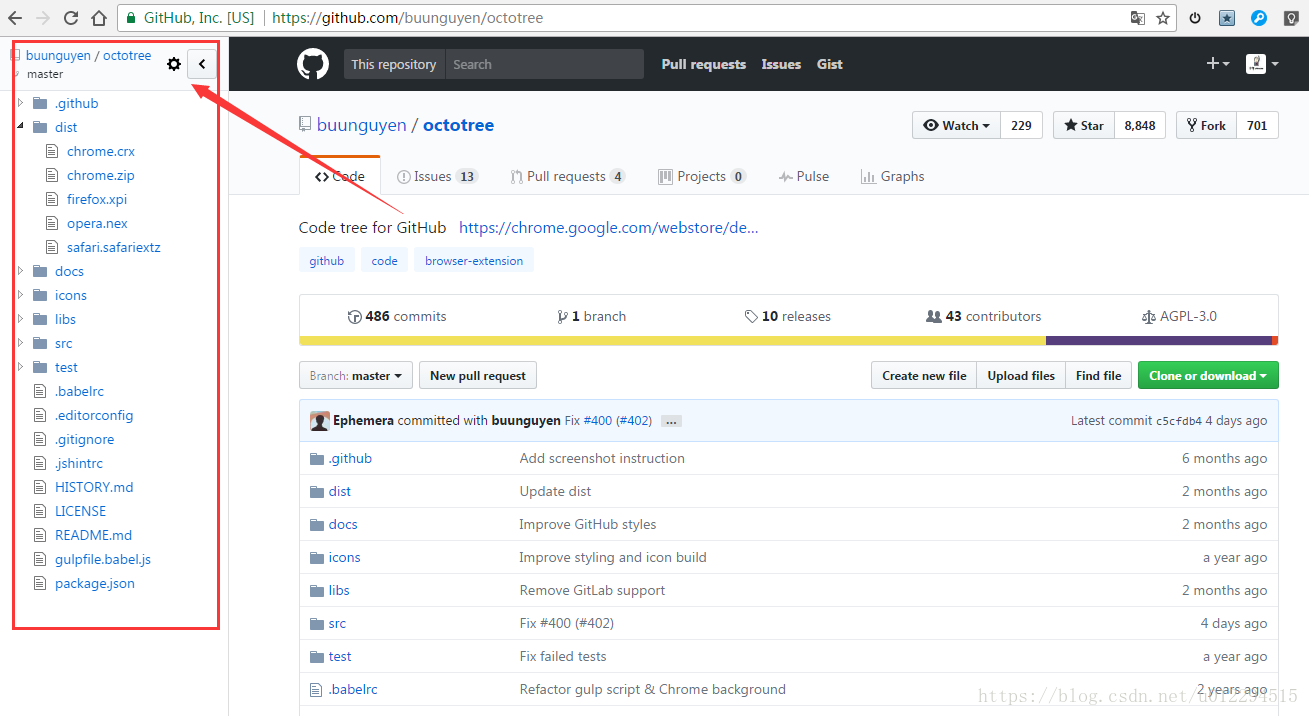Image resolution: width=1309 pixels, height=716 pixels.
Task: Switch to Pull requests repository tab
Action: pyautogui.click(x=567, y=176)
